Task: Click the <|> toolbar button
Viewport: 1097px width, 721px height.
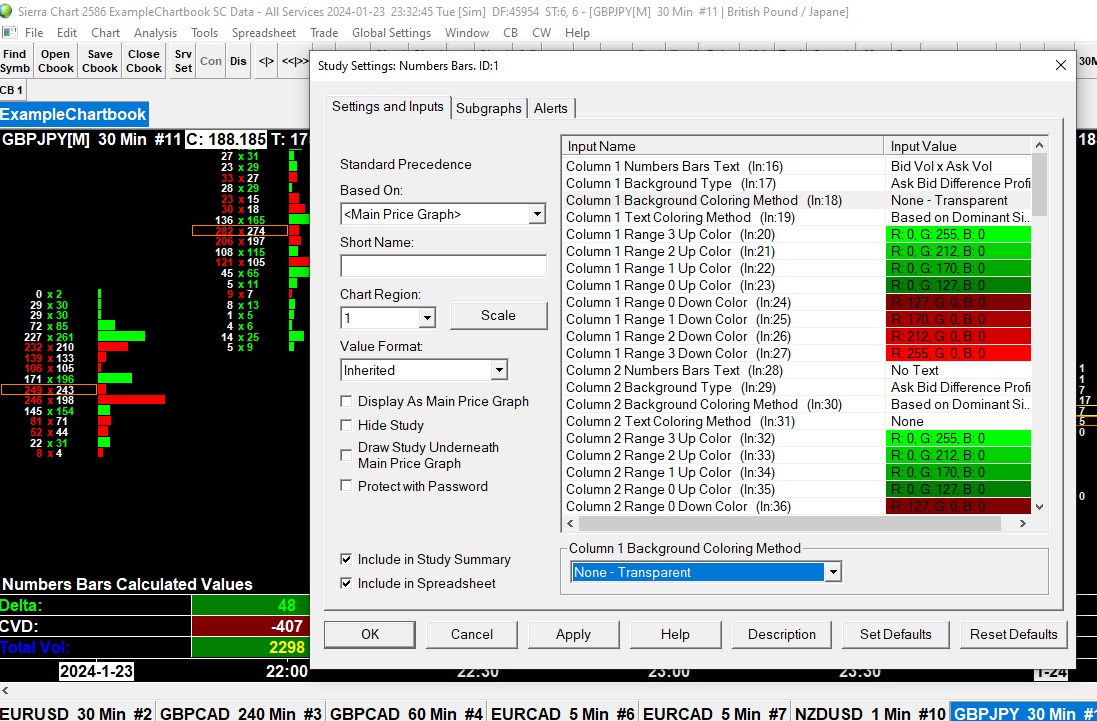Action: tap(267, 61)
